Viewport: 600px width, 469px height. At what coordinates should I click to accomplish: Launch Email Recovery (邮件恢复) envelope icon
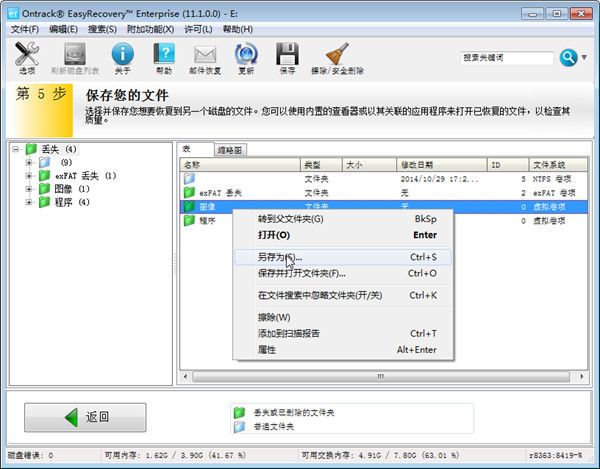(x=205, y=55)
